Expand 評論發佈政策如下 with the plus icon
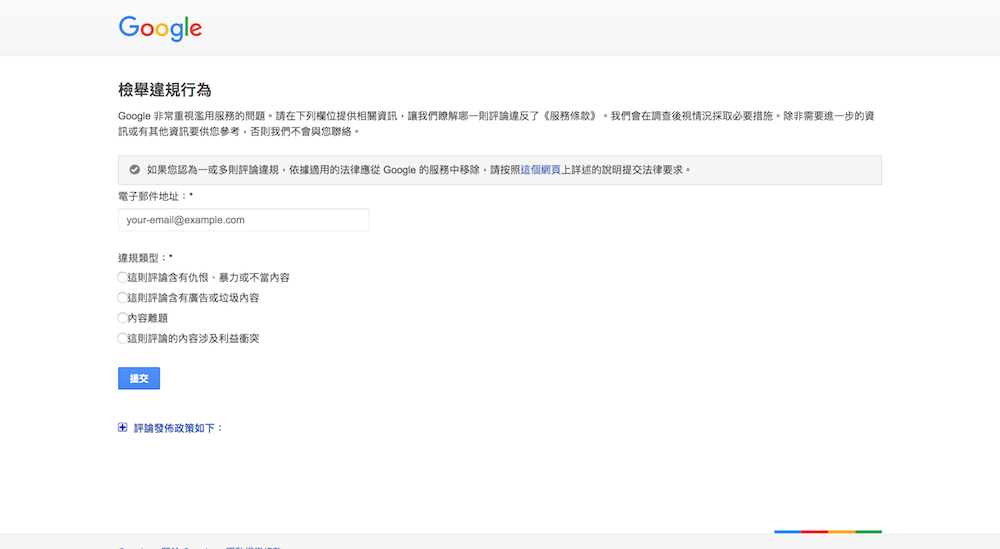Image resolution: width=1000 pixels, height=549 pixels. (122, 427)
